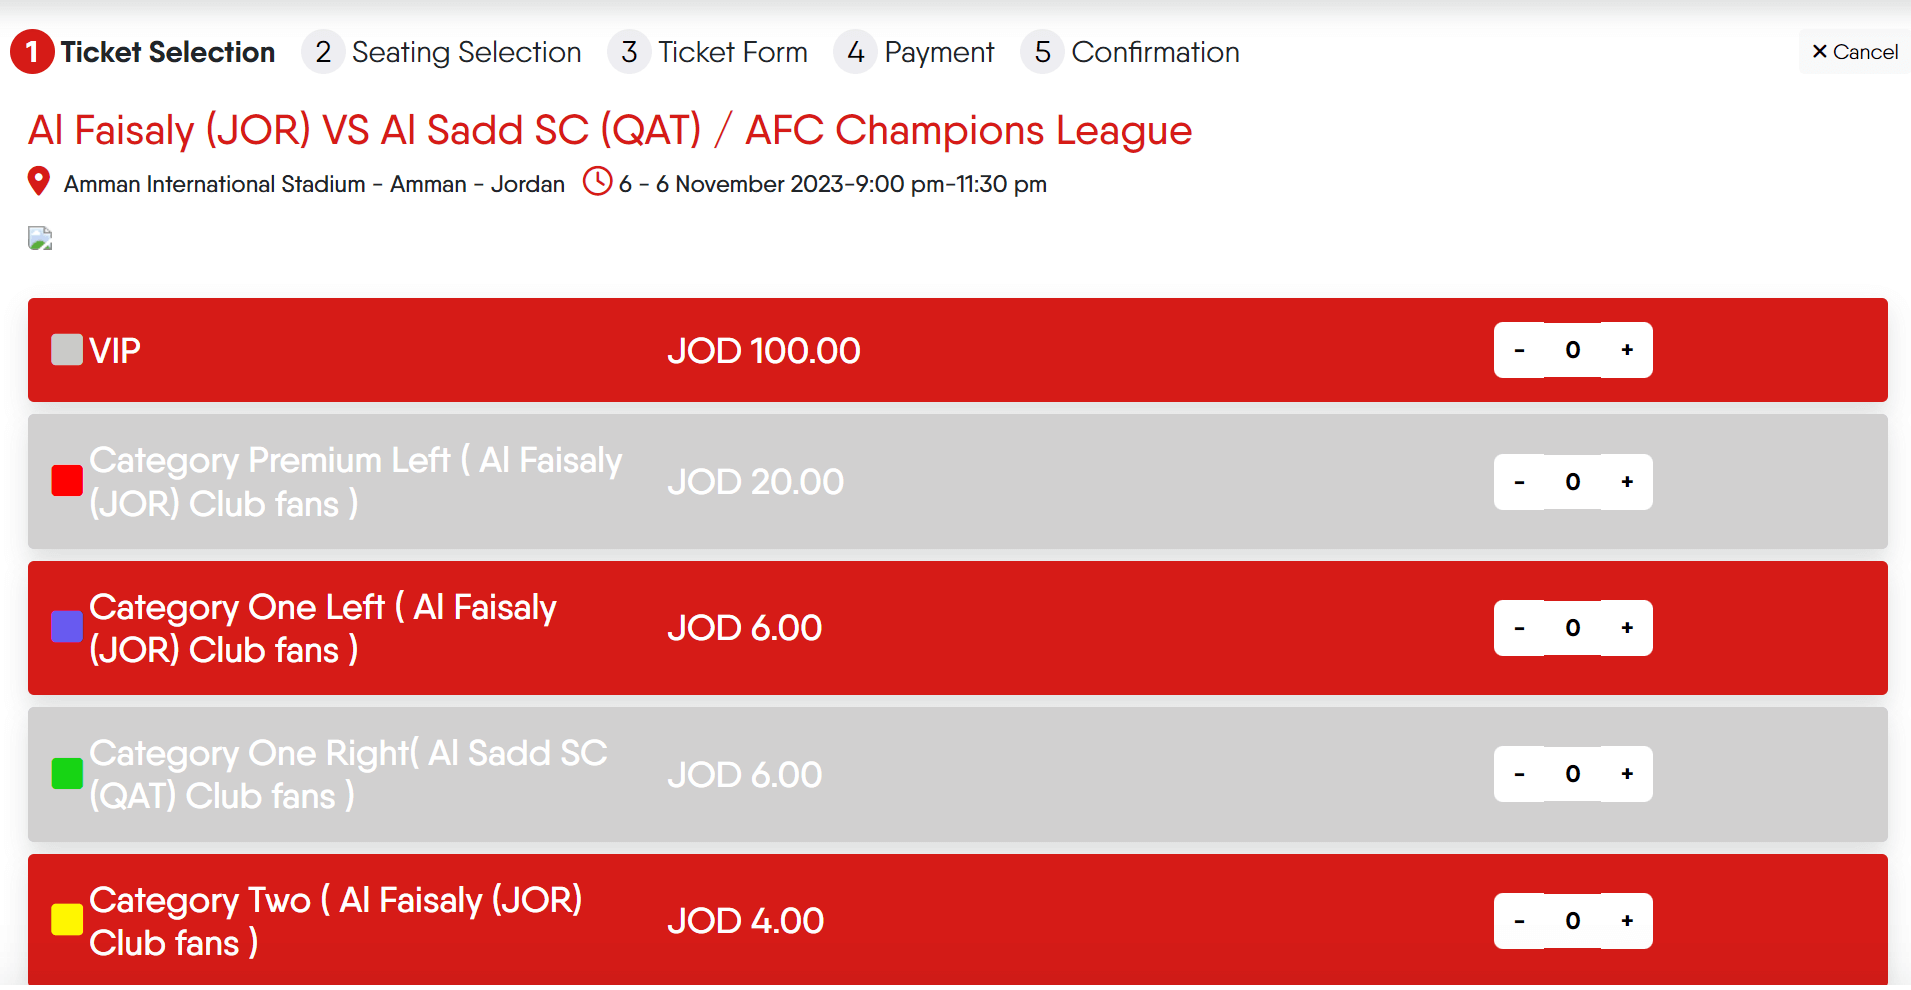Add a Category One Left ticket
Image resolution: width=1911 pixels, height=990 pixels.
click(1627, 628)
